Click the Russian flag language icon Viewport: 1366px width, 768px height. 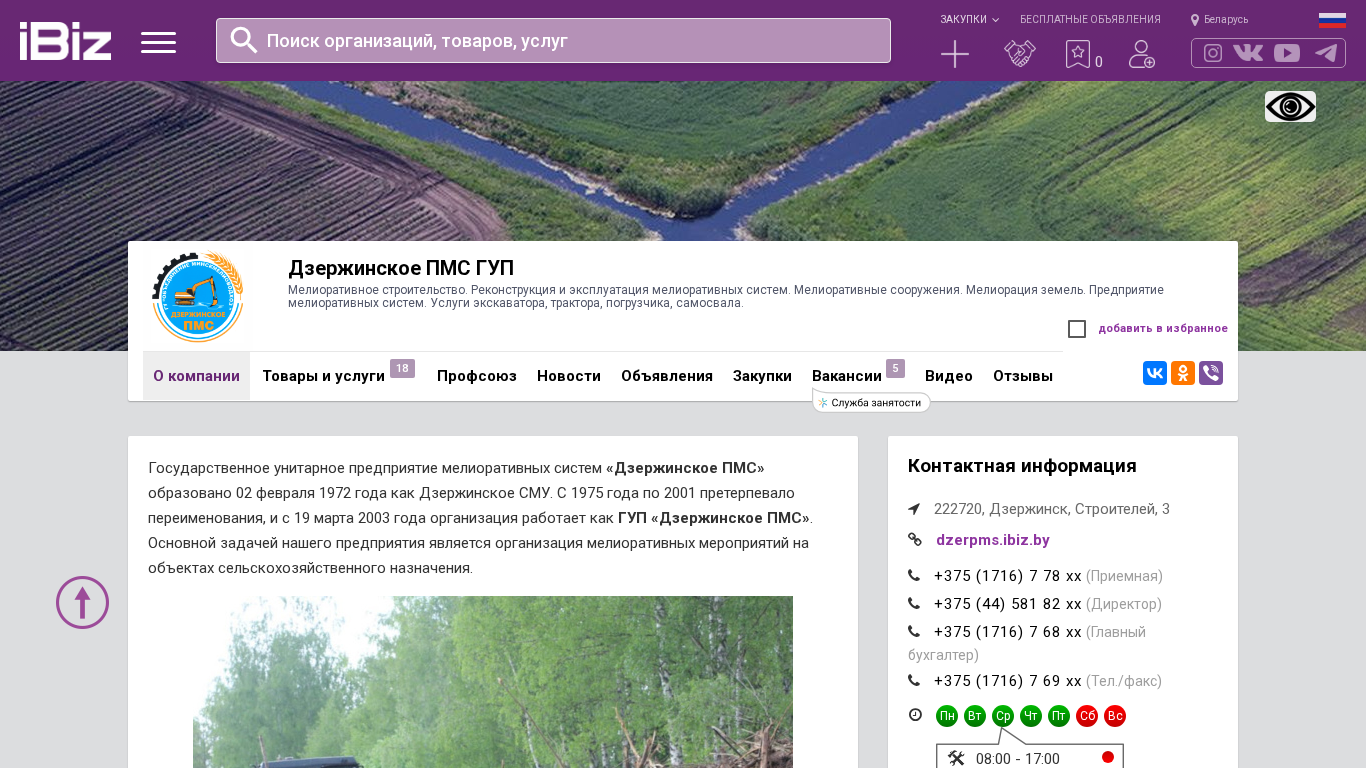pyautogui.click(x=1332, y=20)
